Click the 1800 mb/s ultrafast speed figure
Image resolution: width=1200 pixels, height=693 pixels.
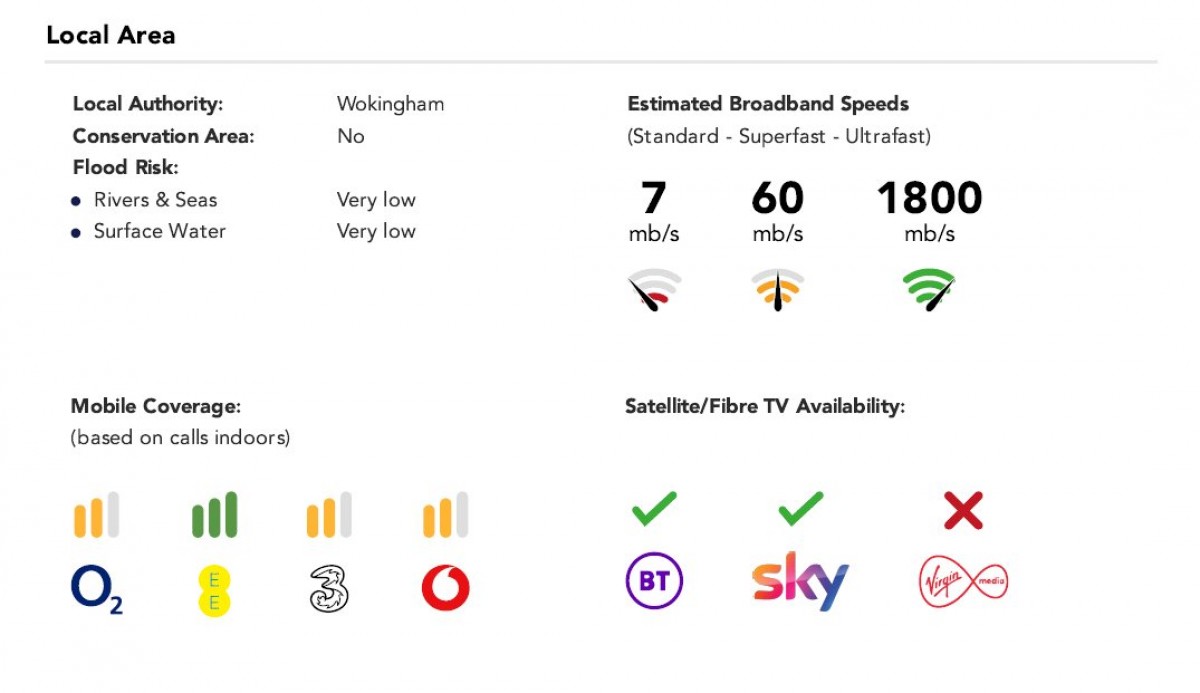[929, 199]
